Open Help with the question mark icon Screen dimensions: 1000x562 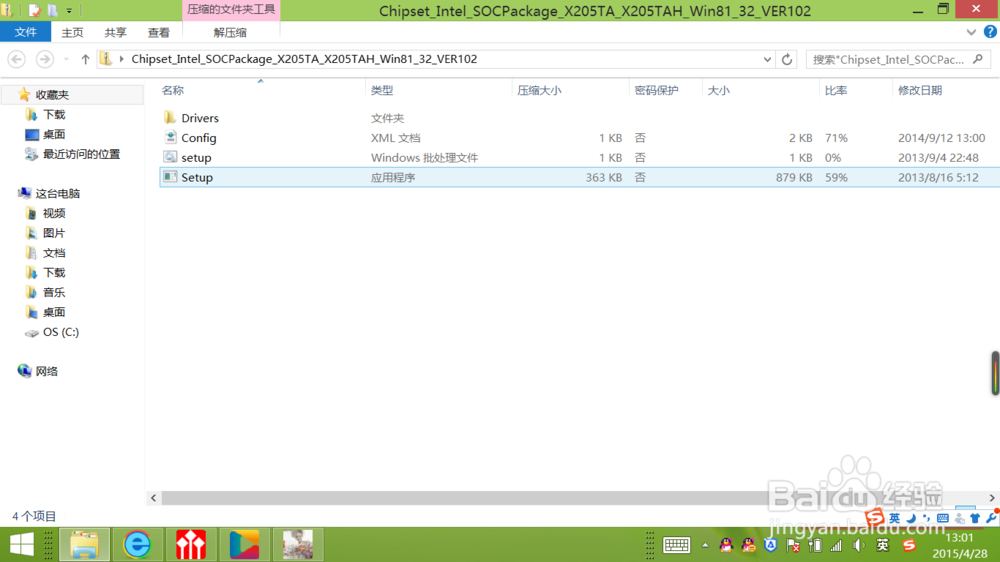[x=990, y=32]
